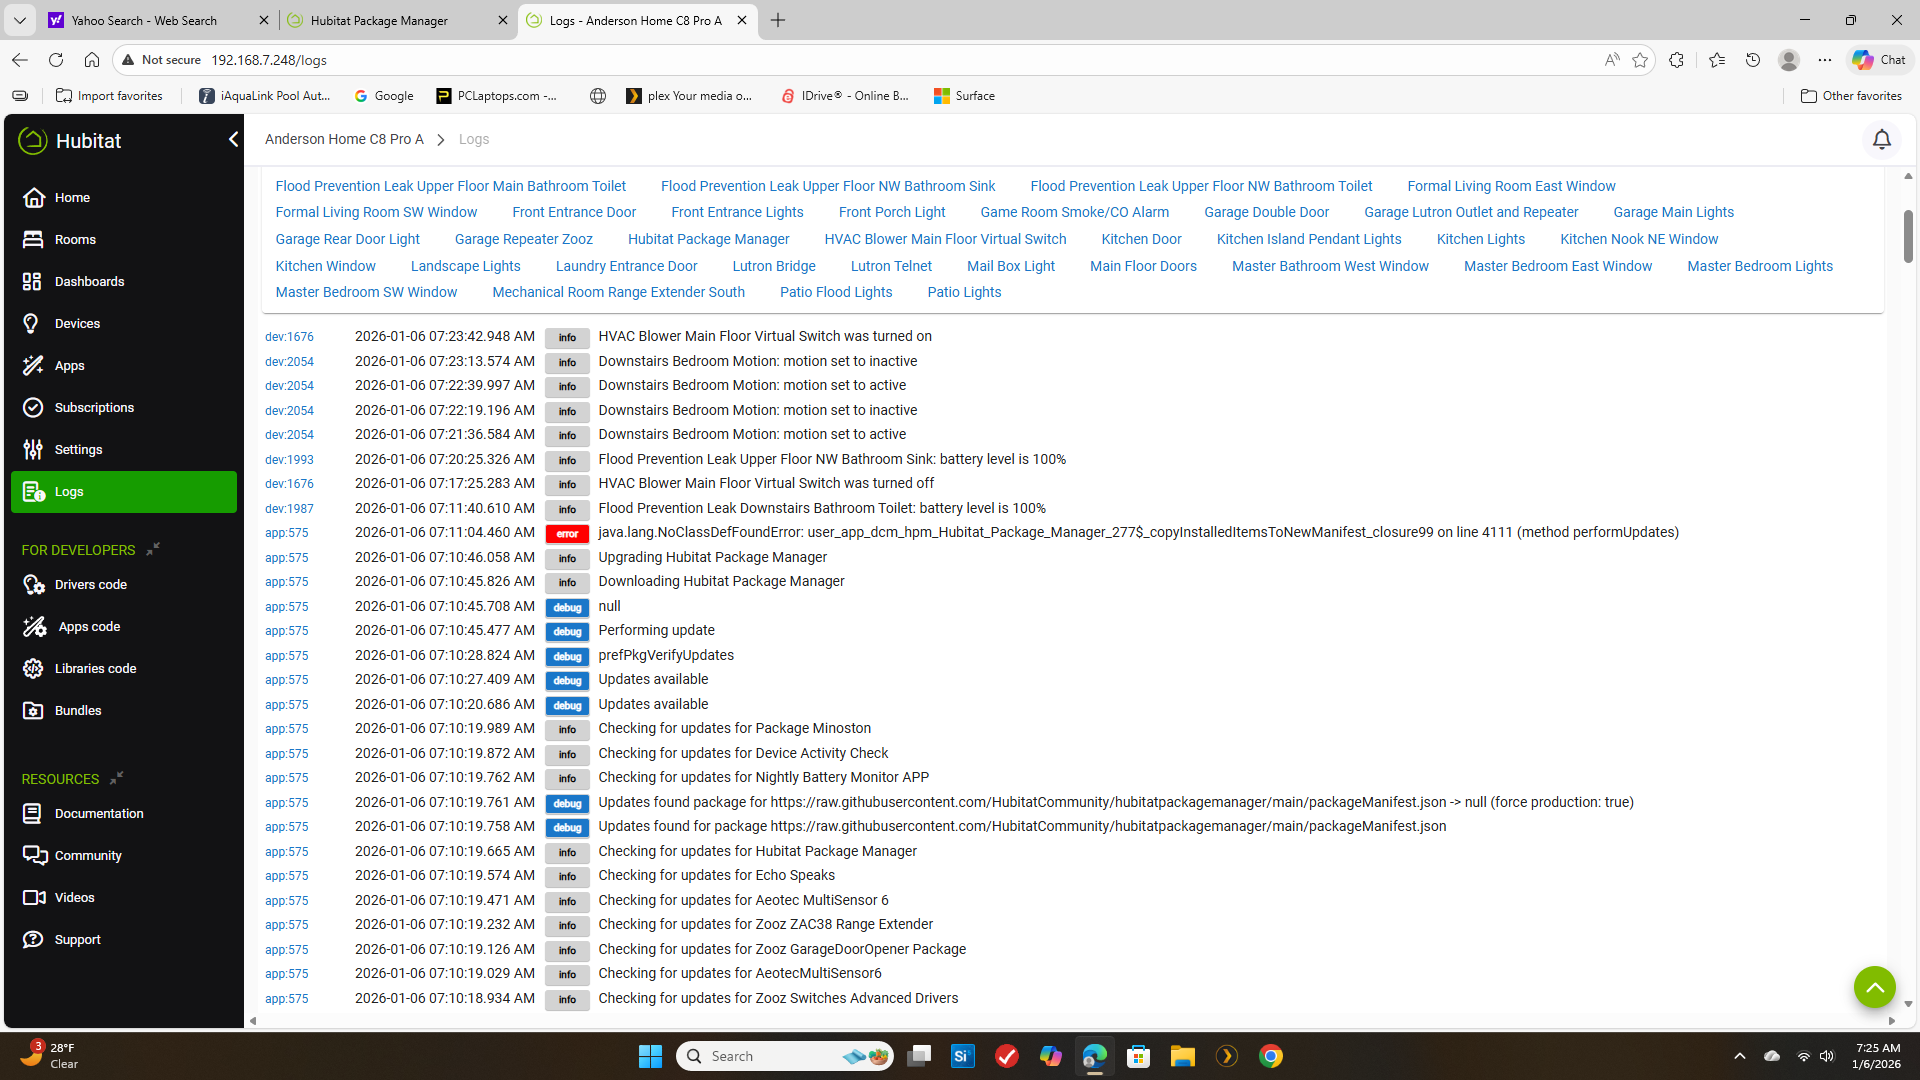
Task: Collapse the Hubitat sidebar with chevron
Action: point(233,140)
